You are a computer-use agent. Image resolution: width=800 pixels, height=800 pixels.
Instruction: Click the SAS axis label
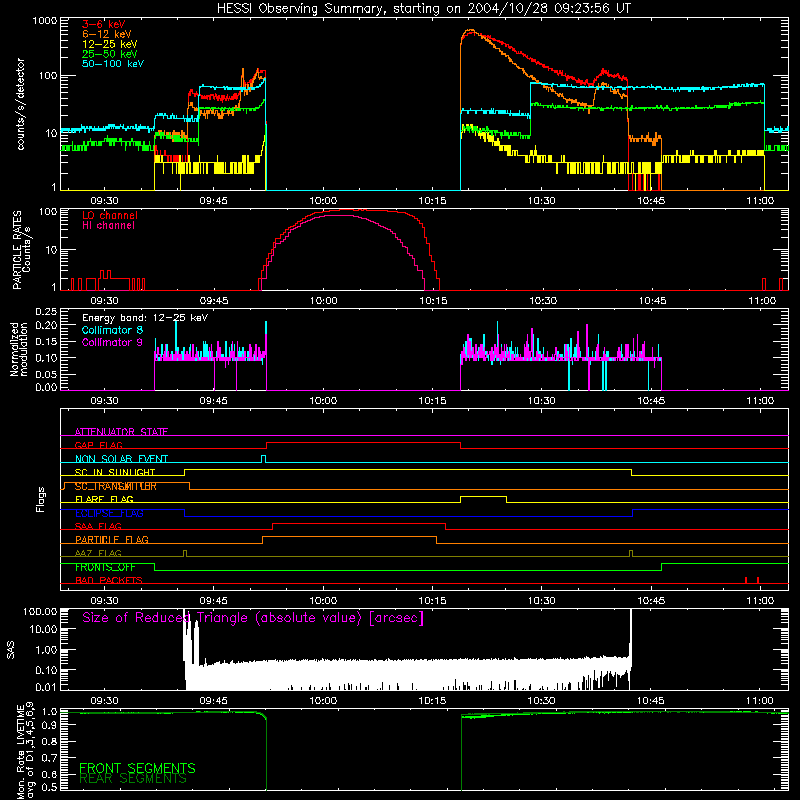(11, 650)
